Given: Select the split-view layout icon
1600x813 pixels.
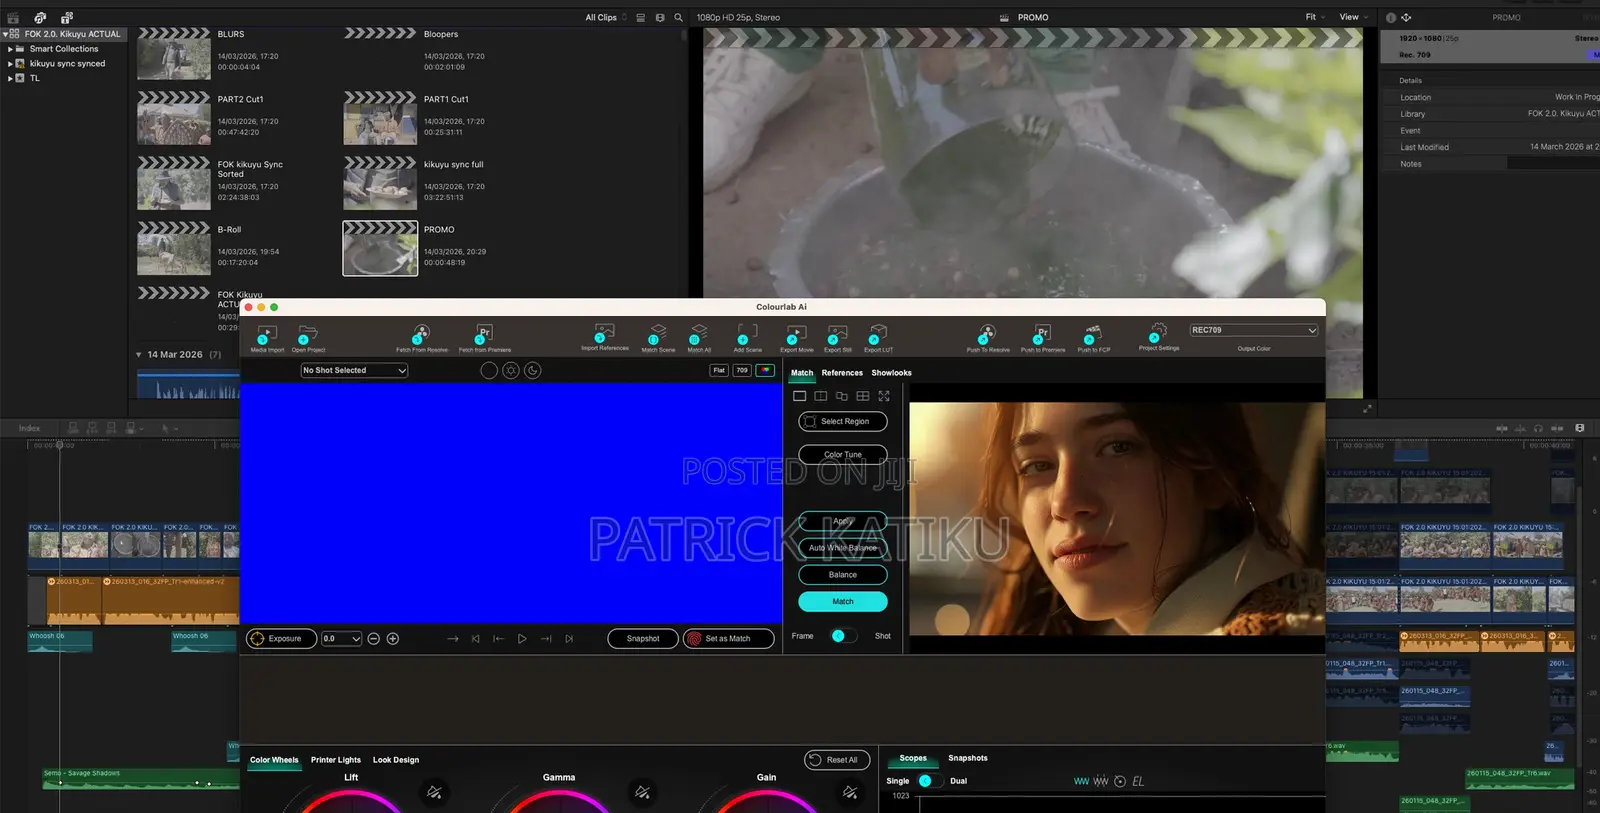Looking at the screenshot, I should coord(821,396).
